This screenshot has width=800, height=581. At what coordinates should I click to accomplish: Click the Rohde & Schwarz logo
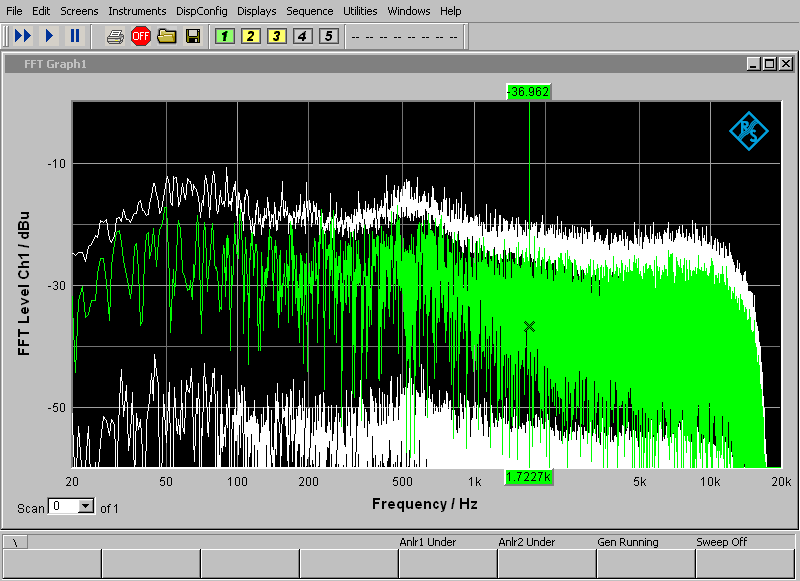pos(748,131)
